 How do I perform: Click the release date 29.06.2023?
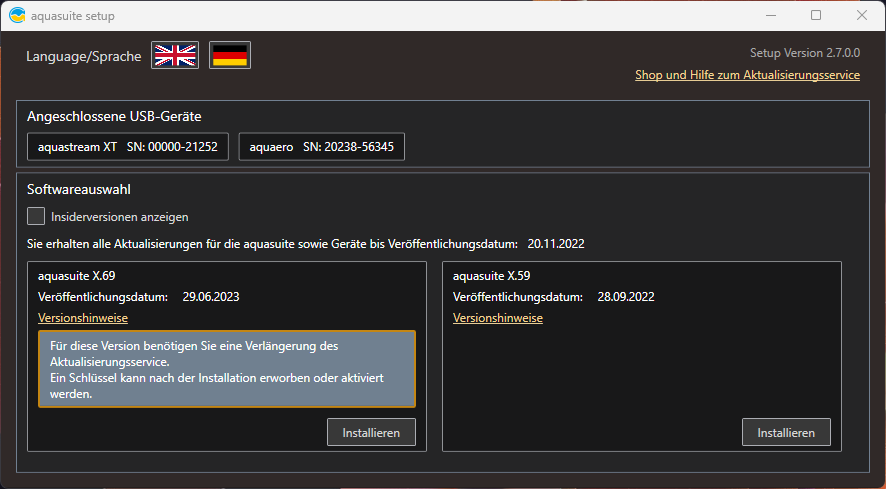click(x=211, y=297)
